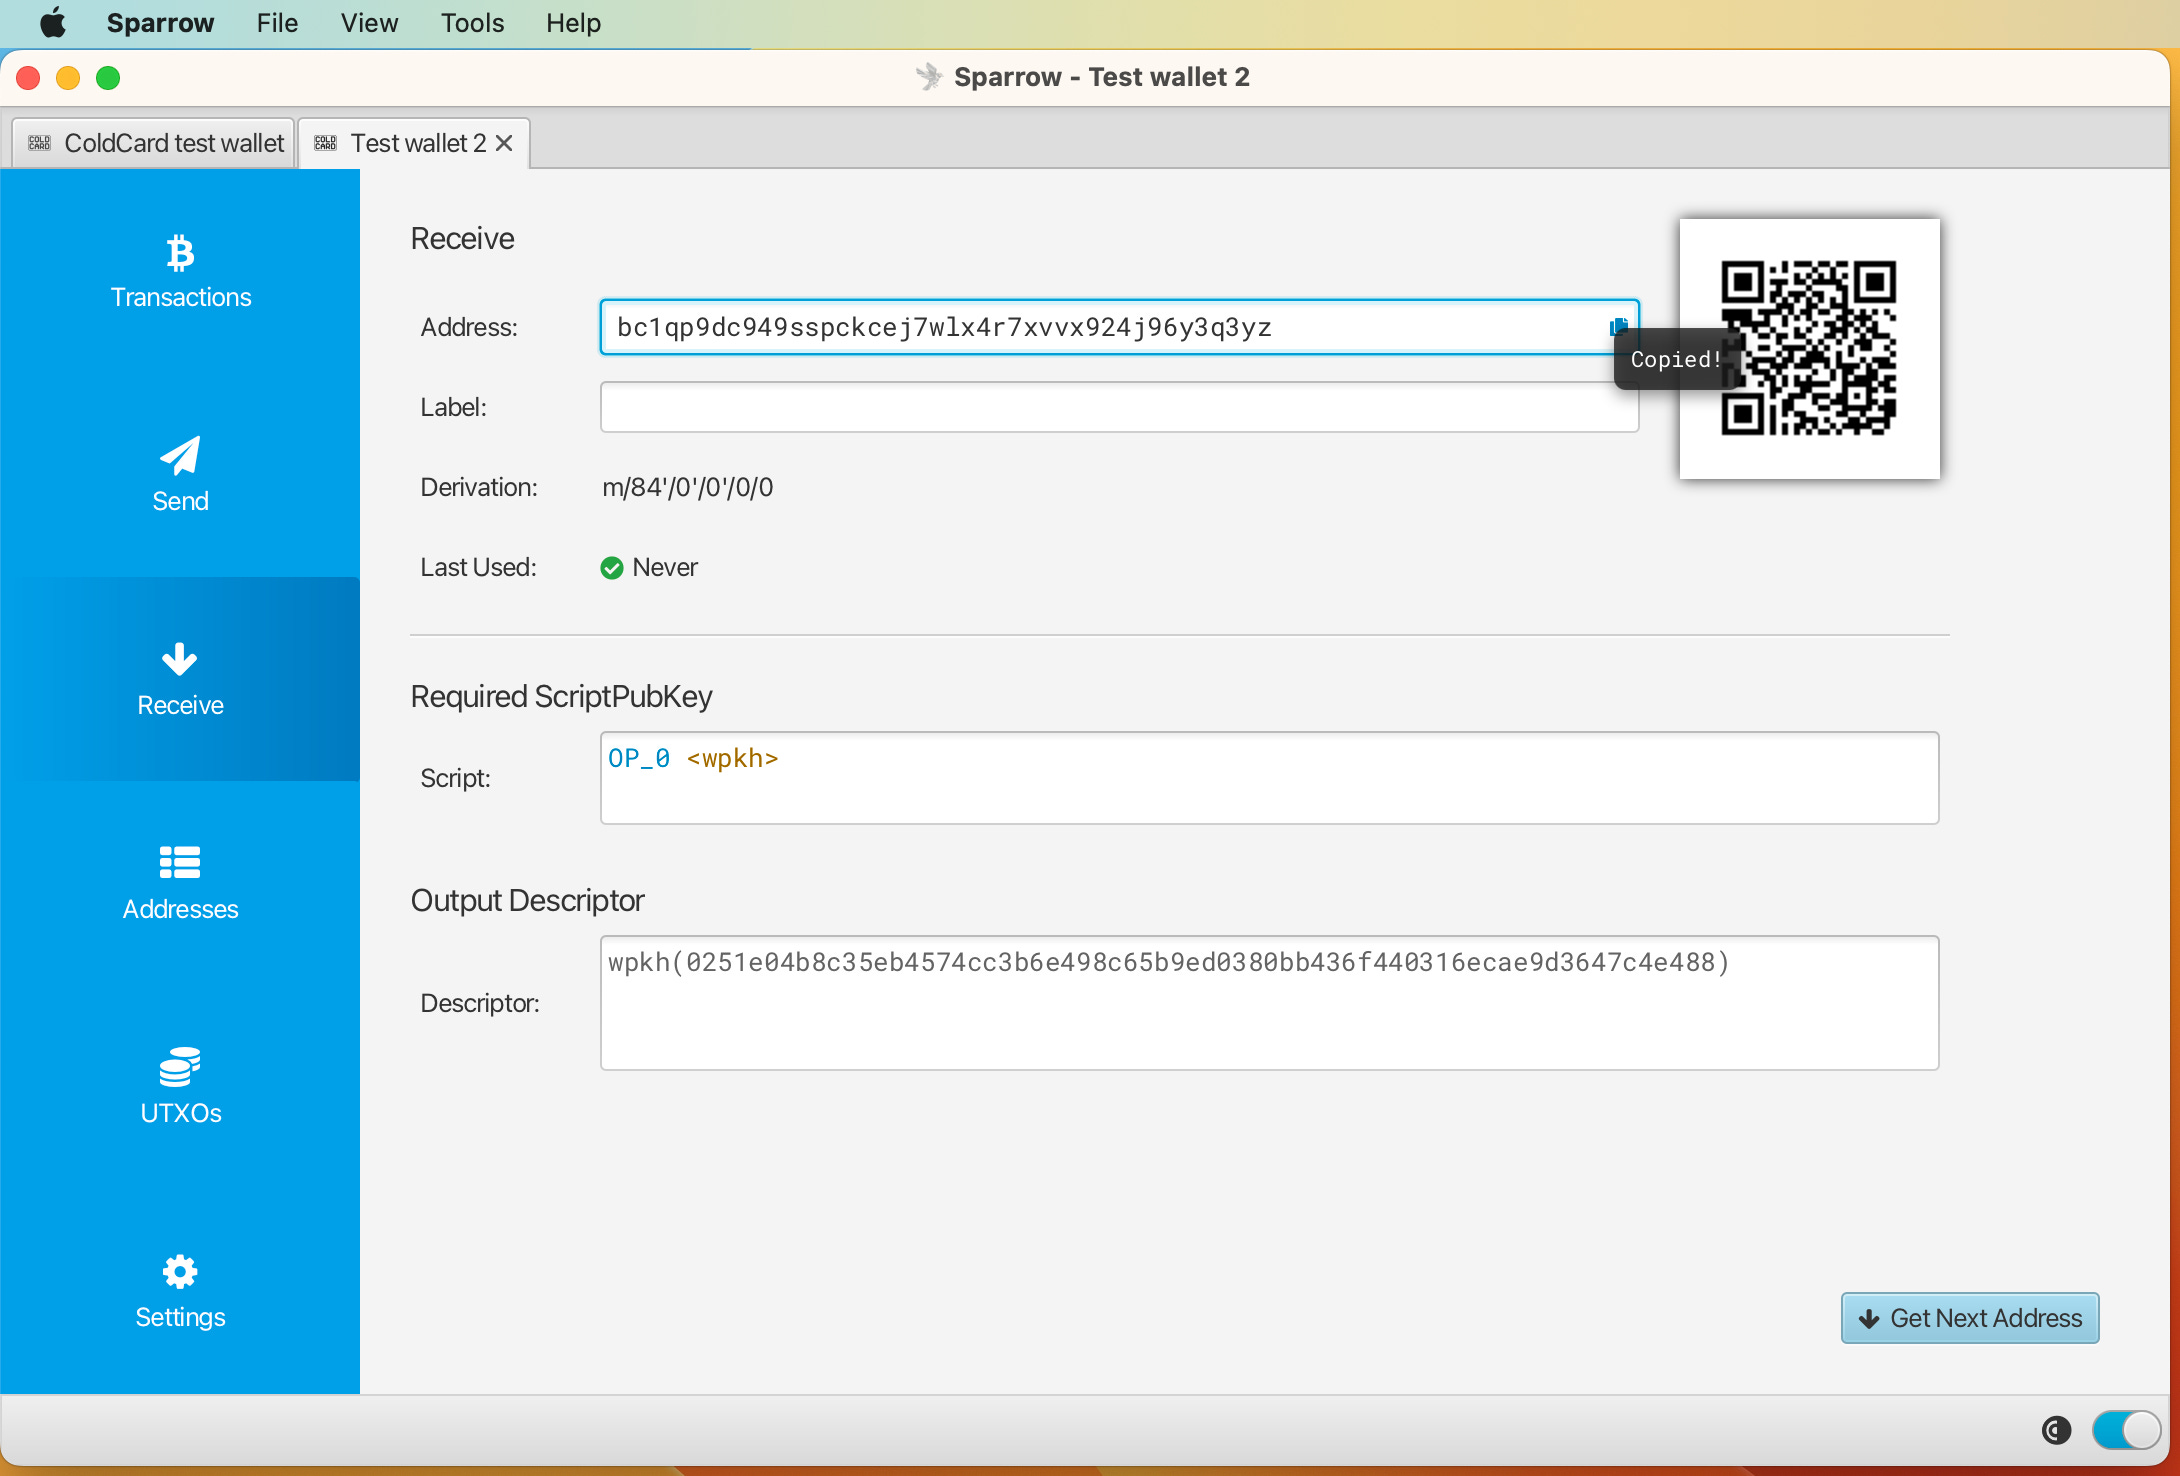Screen dimensions: 2180x1476
Task: Click the derivation path m/84'/0'/0'/0/0
Action: (688, 487)
